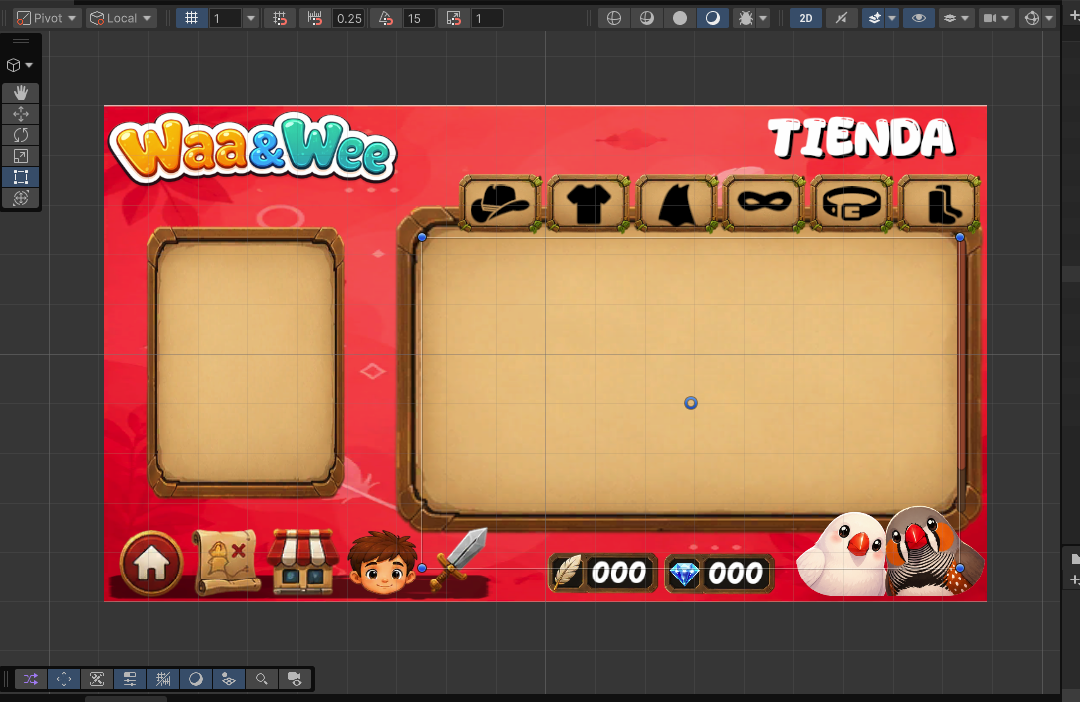Select the Transform tool
The image size is (1080, 702).
(21, 198)
